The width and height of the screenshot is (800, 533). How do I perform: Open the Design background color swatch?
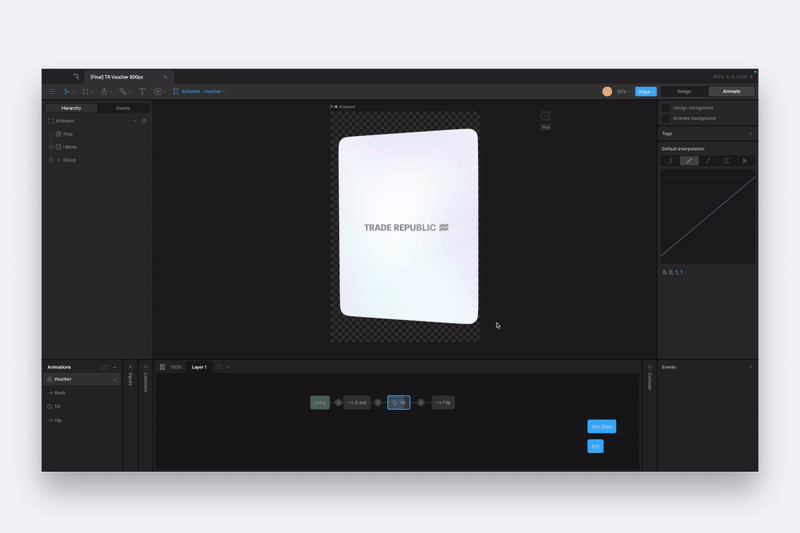[666, 108]
